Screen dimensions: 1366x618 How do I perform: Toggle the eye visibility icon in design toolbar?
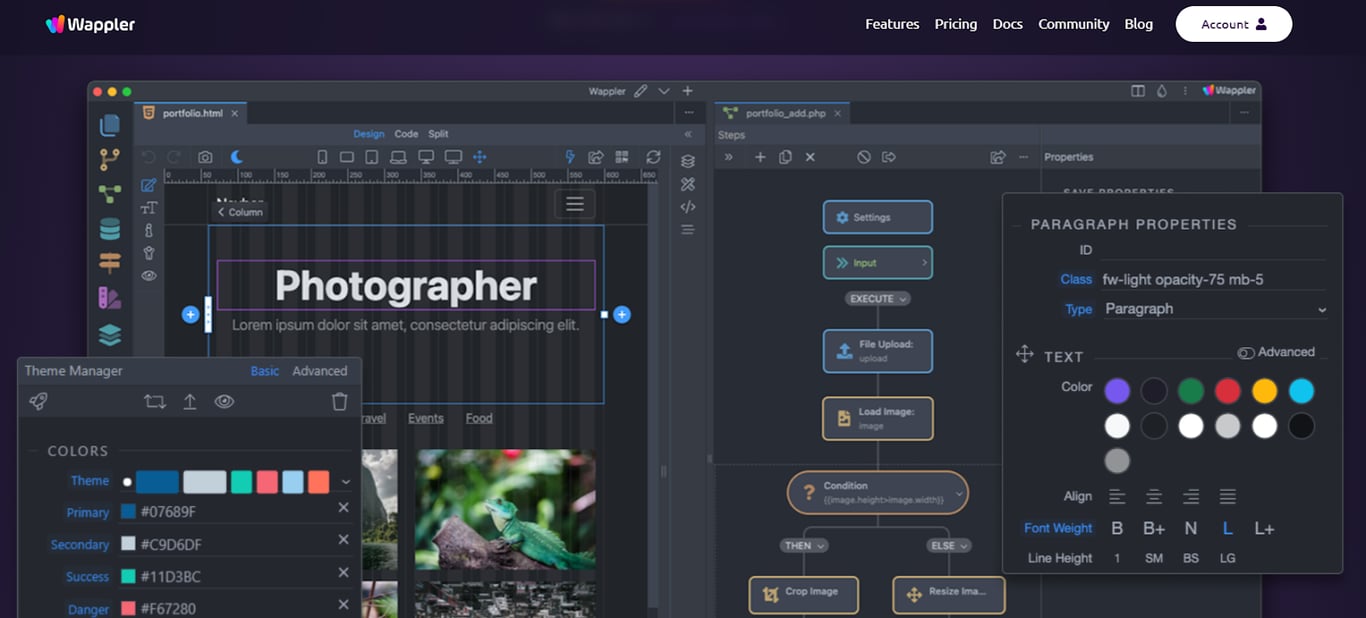pos(149,276)
